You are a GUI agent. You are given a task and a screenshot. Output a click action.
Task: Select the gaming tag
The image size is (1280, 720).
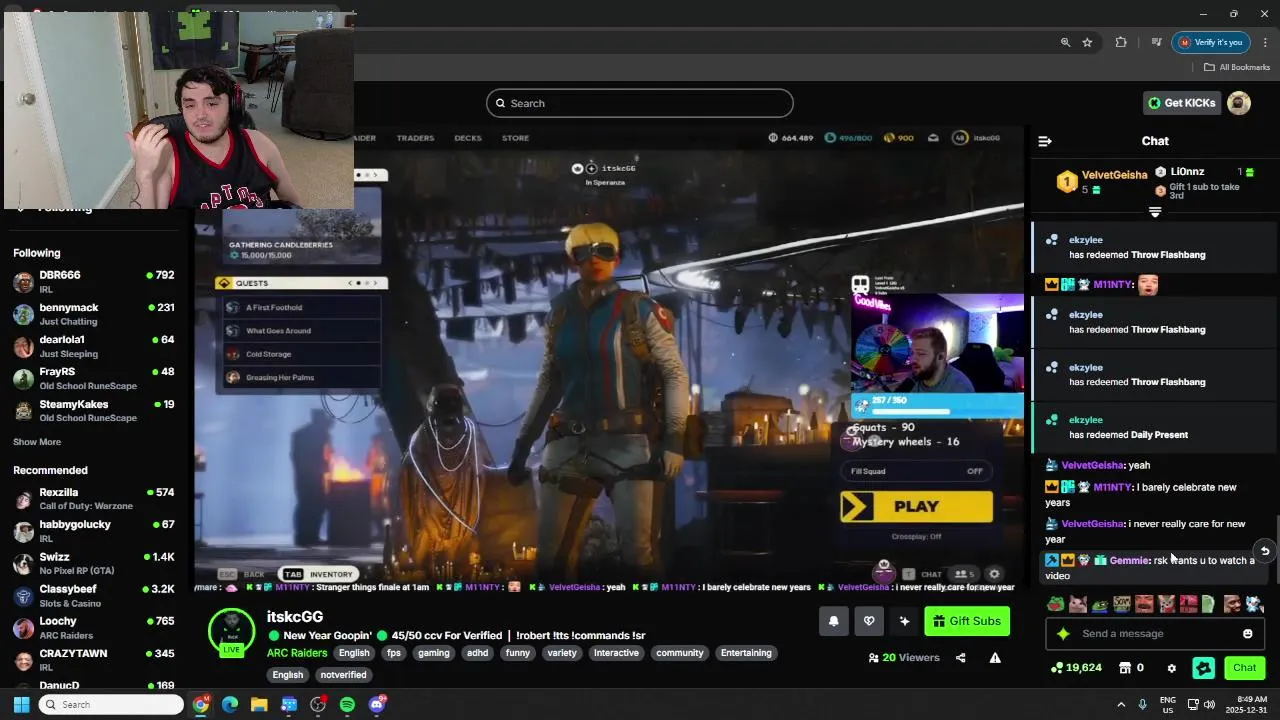point(434,653)
